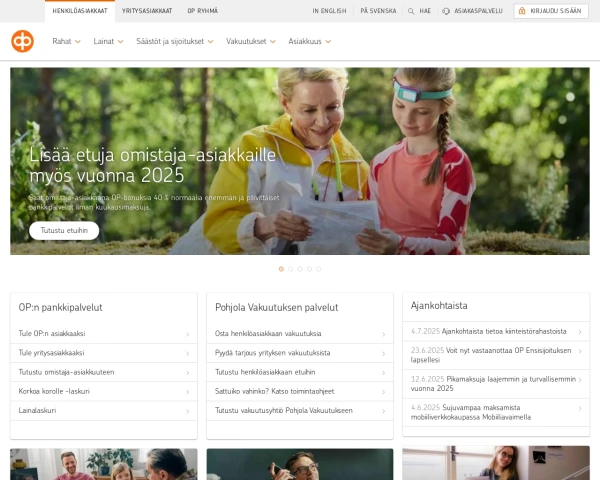
Task: Click arrow beside 23.6.2025 news item
Action: [x=580, y=351]
